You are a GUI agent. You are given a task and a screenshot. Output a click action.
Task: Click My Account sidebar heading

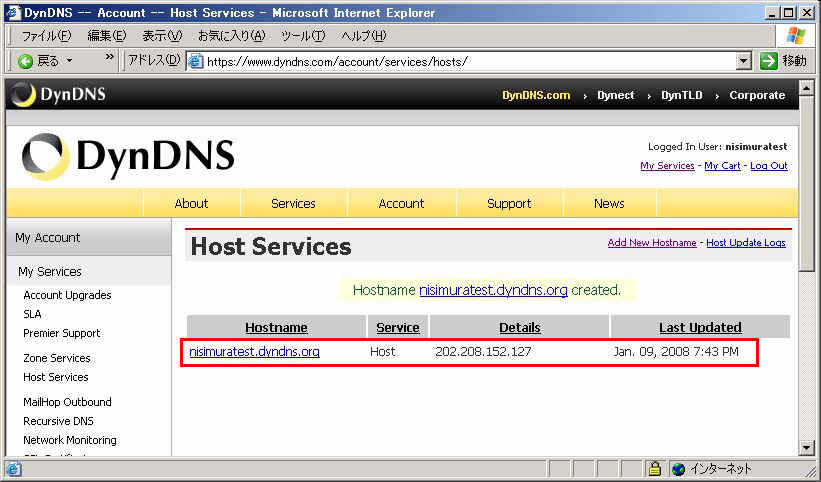(48, 238)
